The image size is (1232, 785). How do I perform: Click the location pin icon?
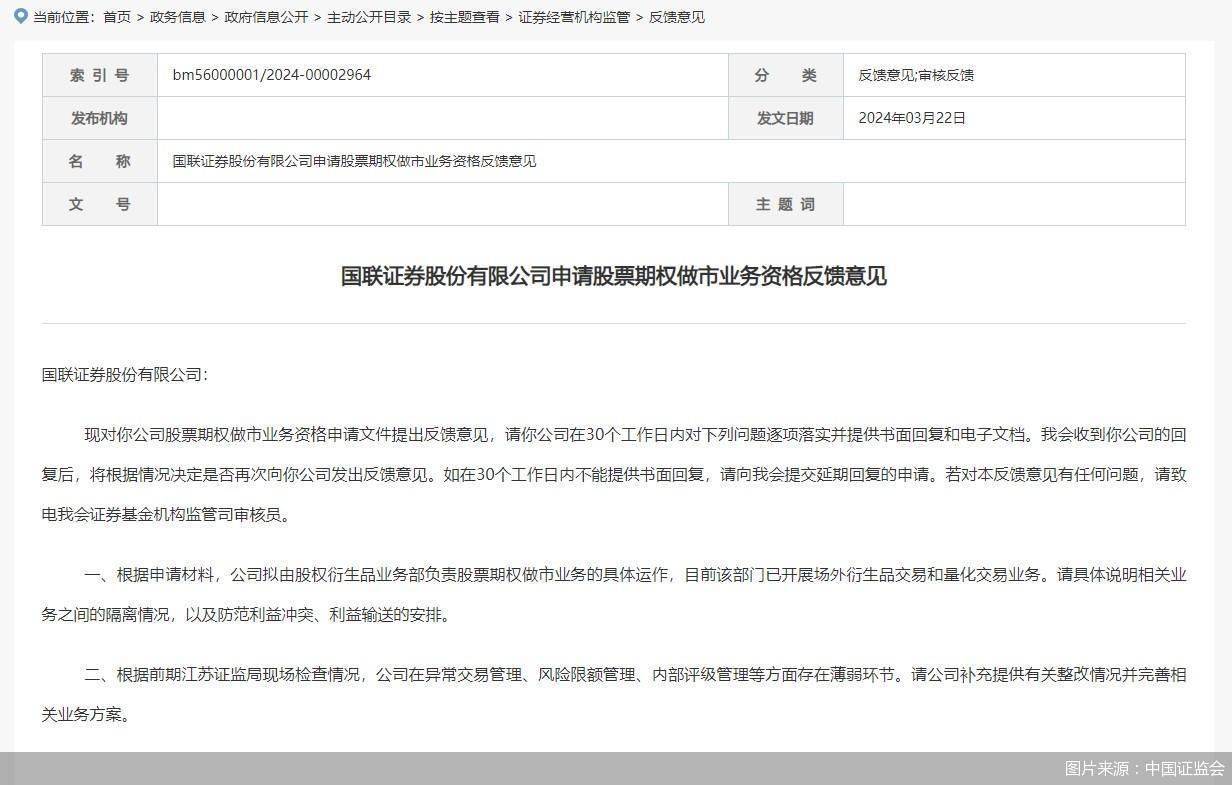point(22,16)
